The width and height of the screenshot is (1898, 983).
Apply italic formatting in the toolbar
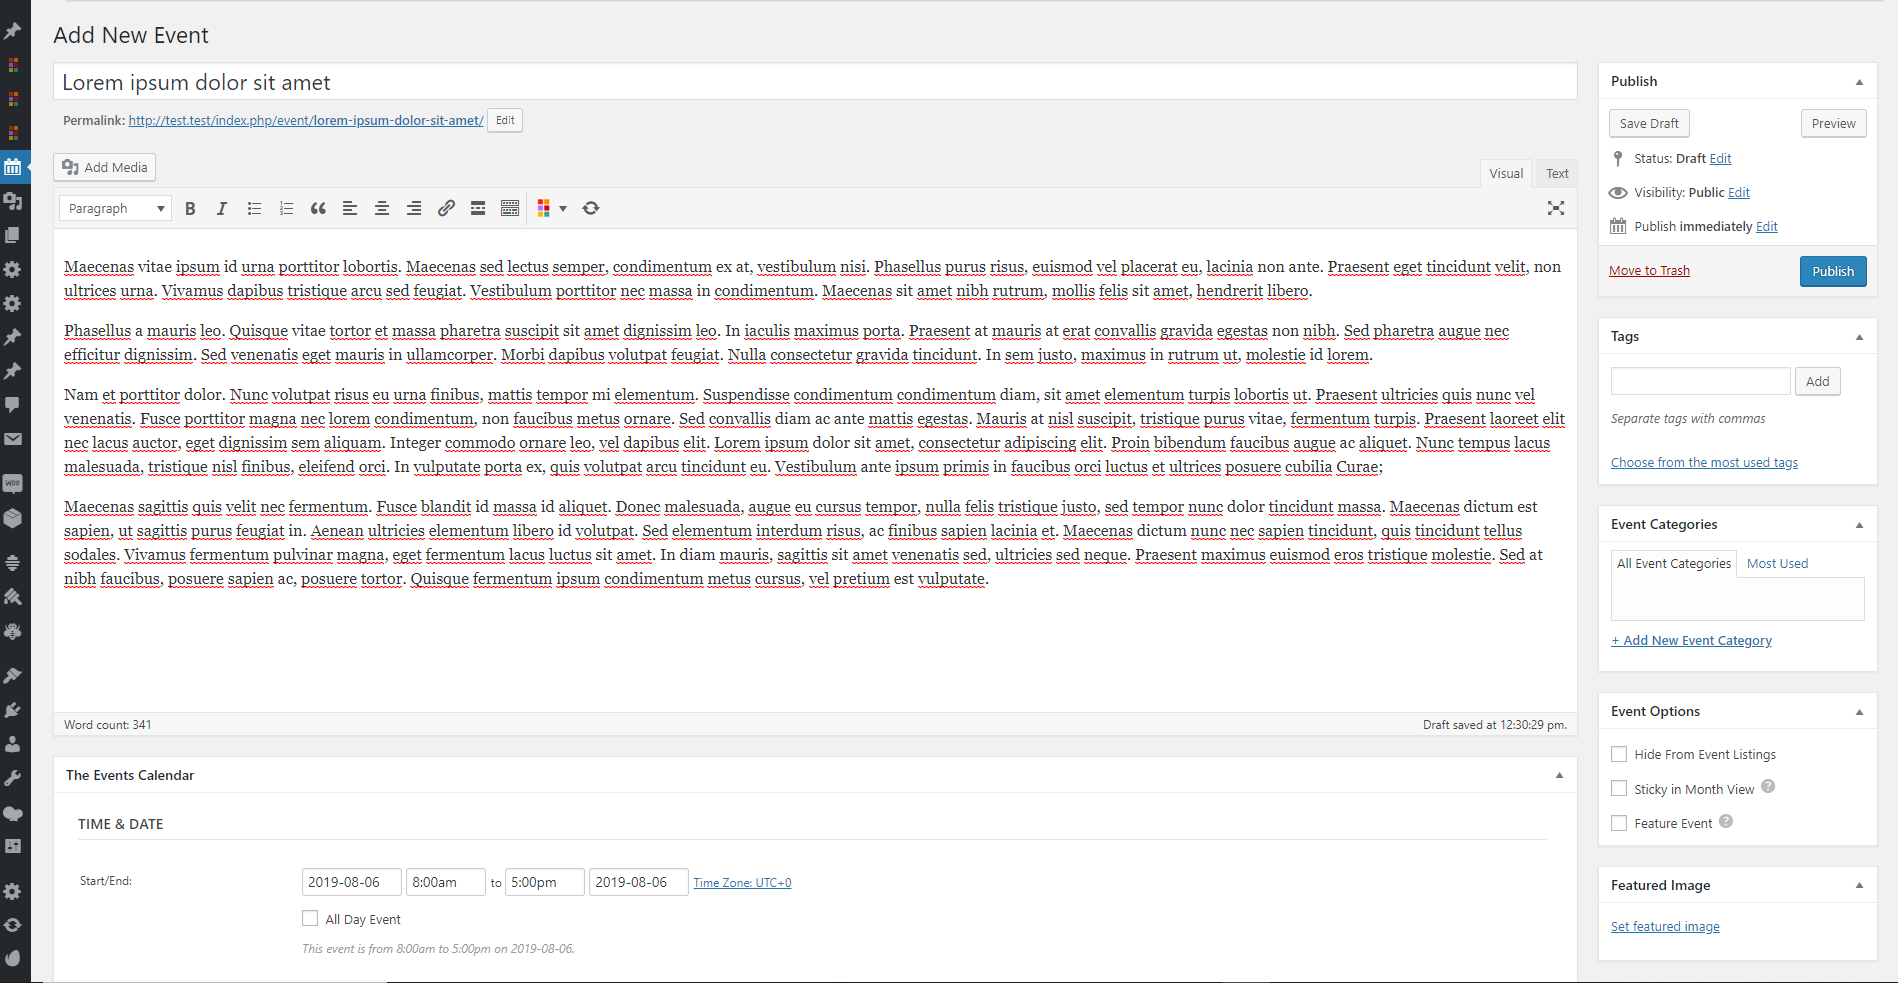tap(222, 208)
